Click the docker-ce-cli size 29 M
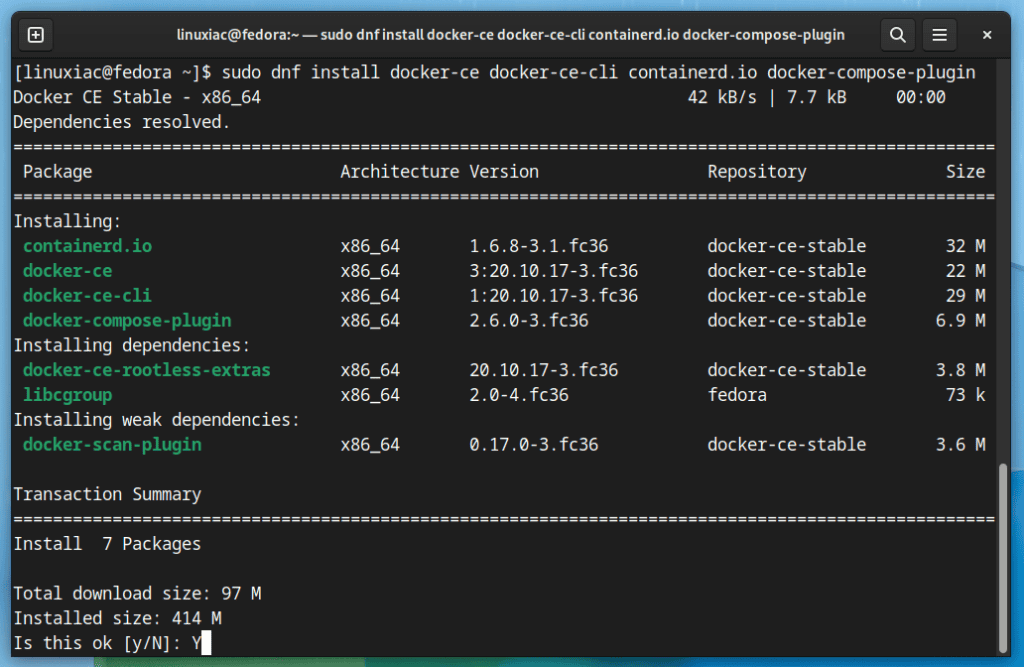Image resolution: width=1024 pixels, height=667 pixels. [x=965, y=296]
